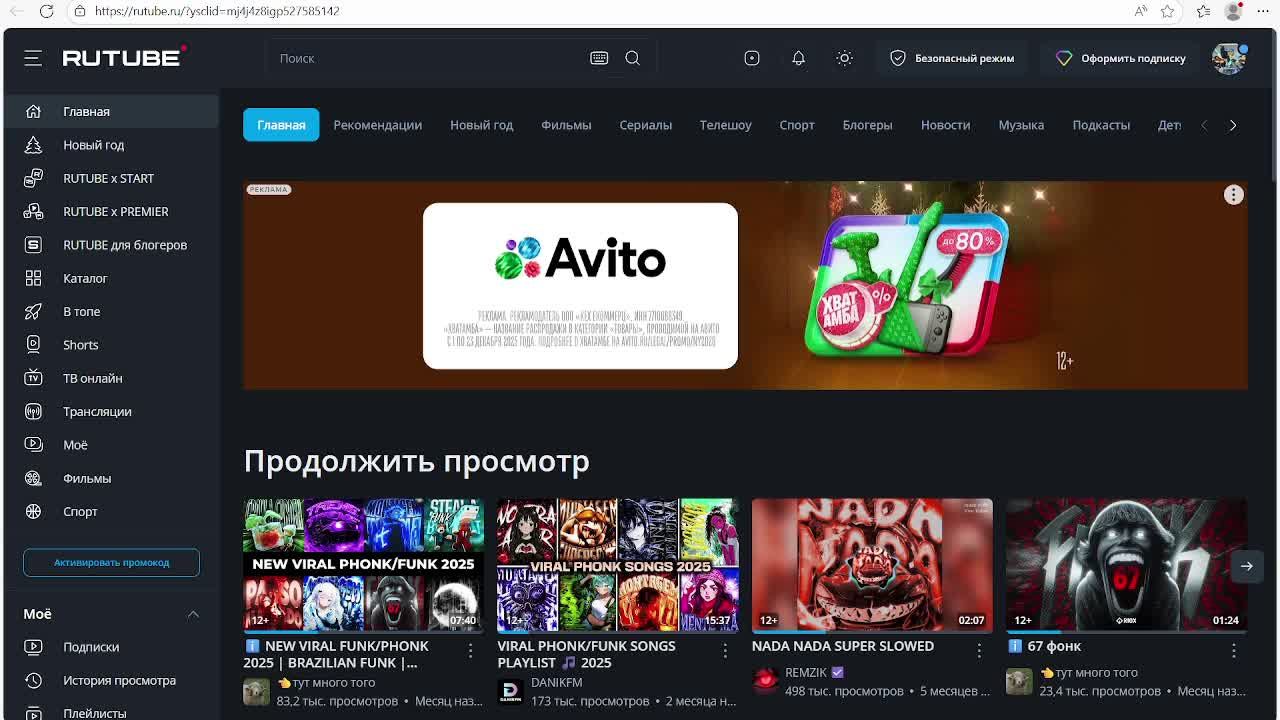Open options for VIRAL PHONK SONGS PLAYLIST
This screenshot has height=720, width=1280.
[725, 651]
